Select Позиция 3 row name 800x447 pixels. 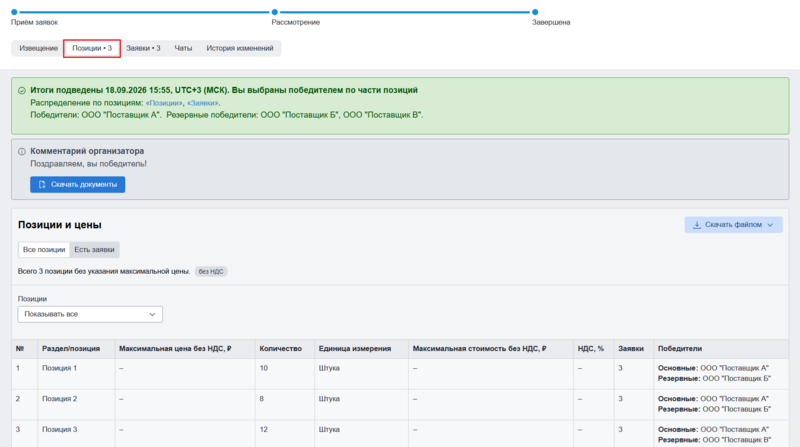coord(60,430)
